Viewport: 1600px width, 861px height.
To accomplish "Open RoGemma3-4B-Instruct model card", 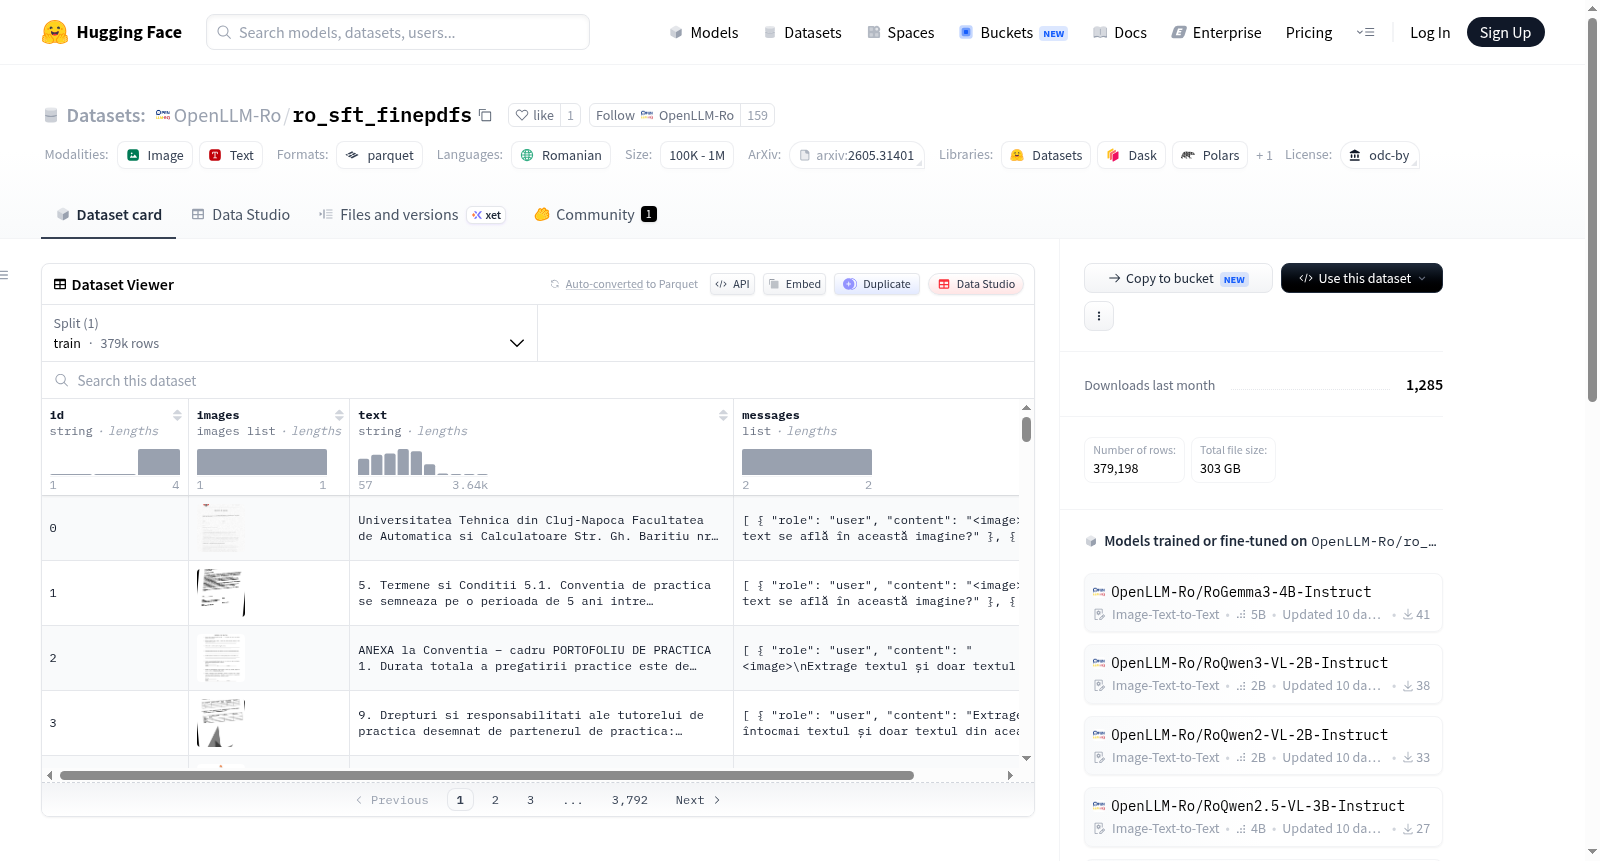I will coord(1263,602).
